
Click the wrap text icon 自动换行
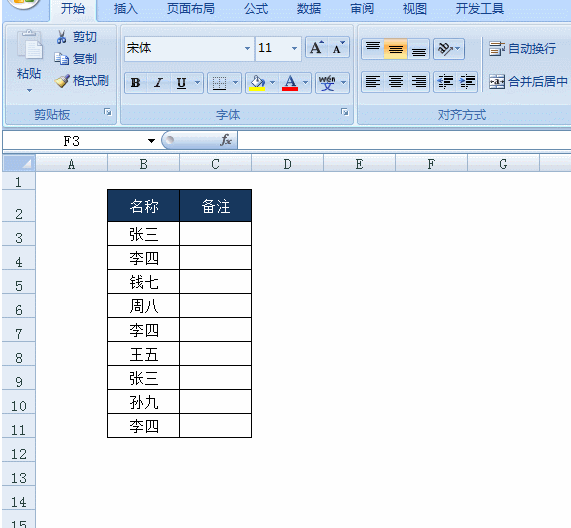click(x=522, y=48)
